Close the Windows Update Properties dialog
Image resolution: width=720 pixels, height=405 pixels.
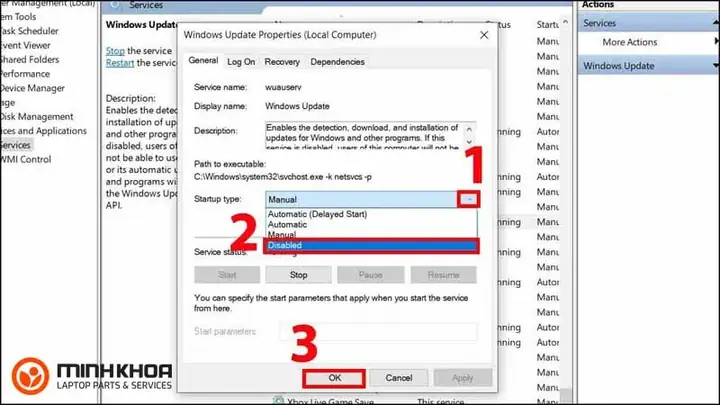pyautogui.click(x=484, y=35)
